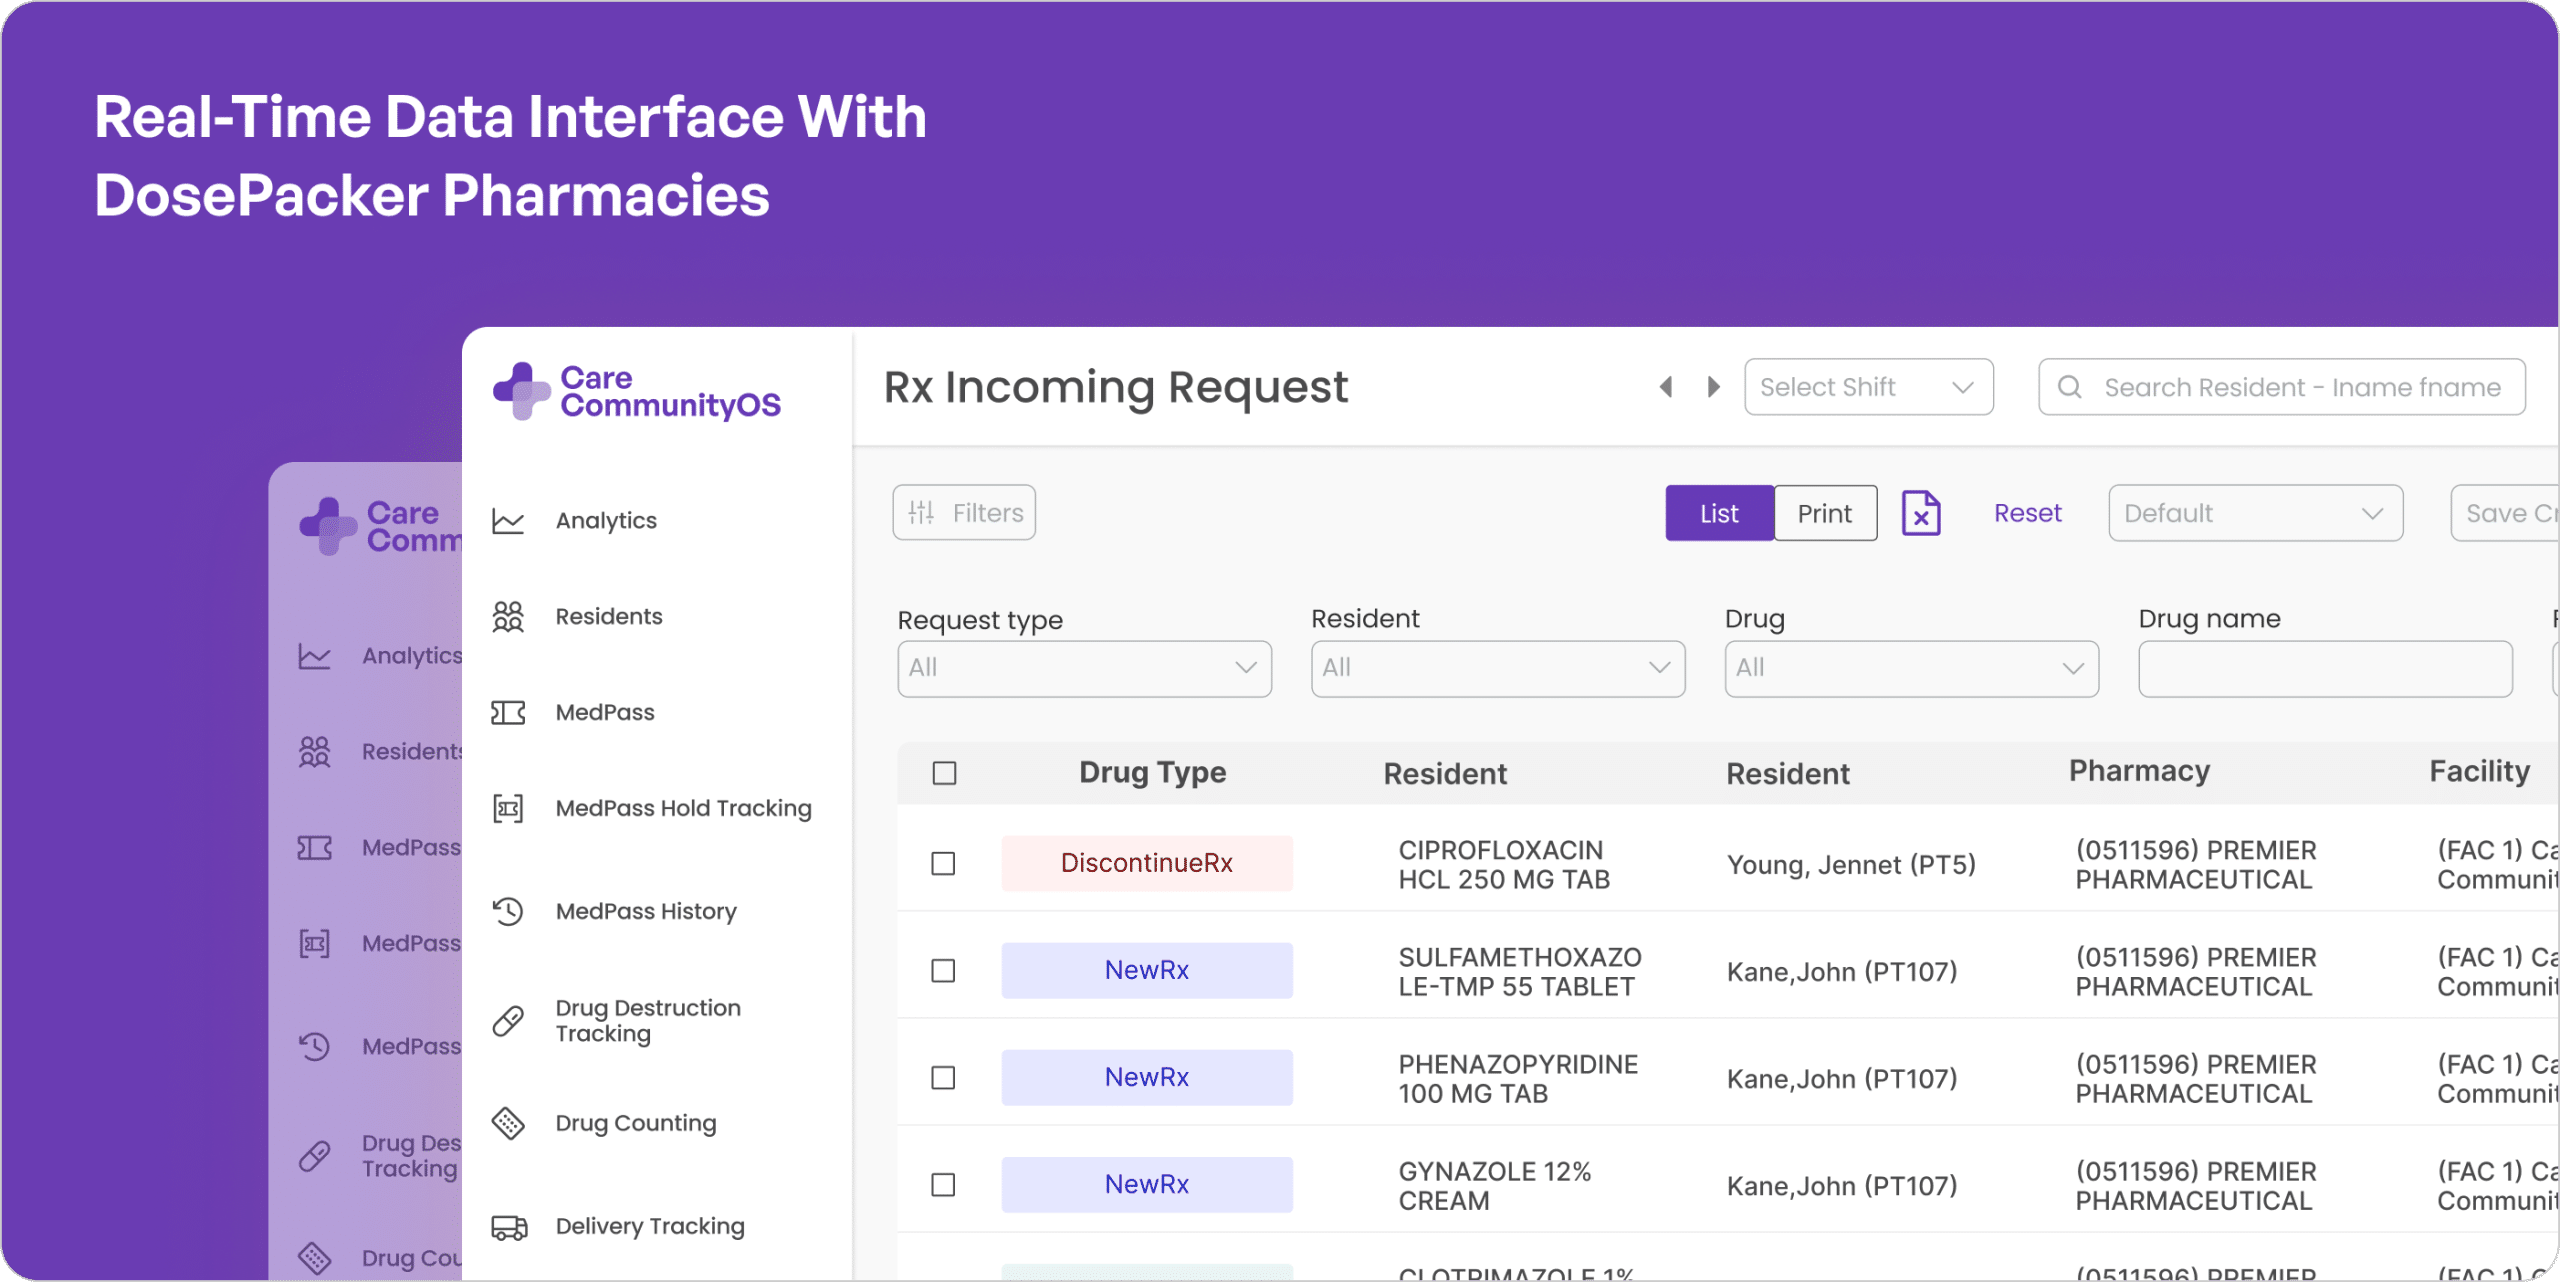
Task: Click resident name Young, Jennet (PT5)
Action: point(1851,865)
